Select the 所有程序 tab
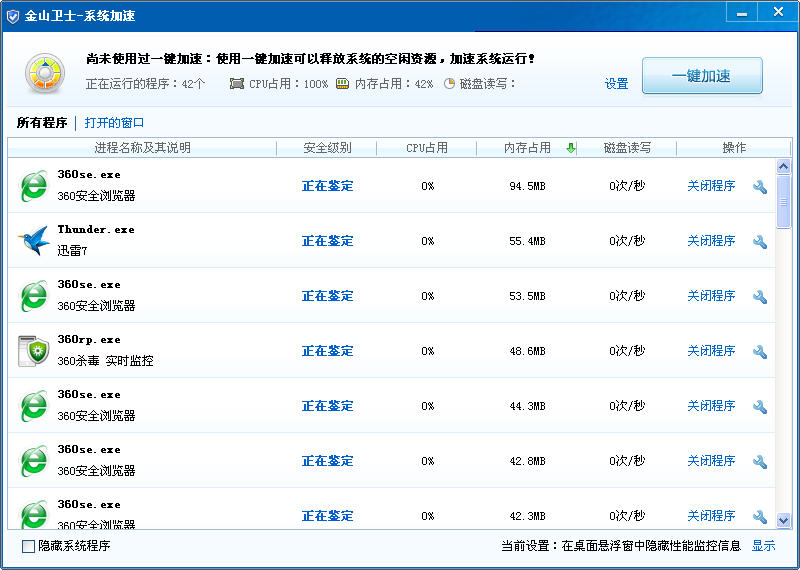 pos(42,123)
